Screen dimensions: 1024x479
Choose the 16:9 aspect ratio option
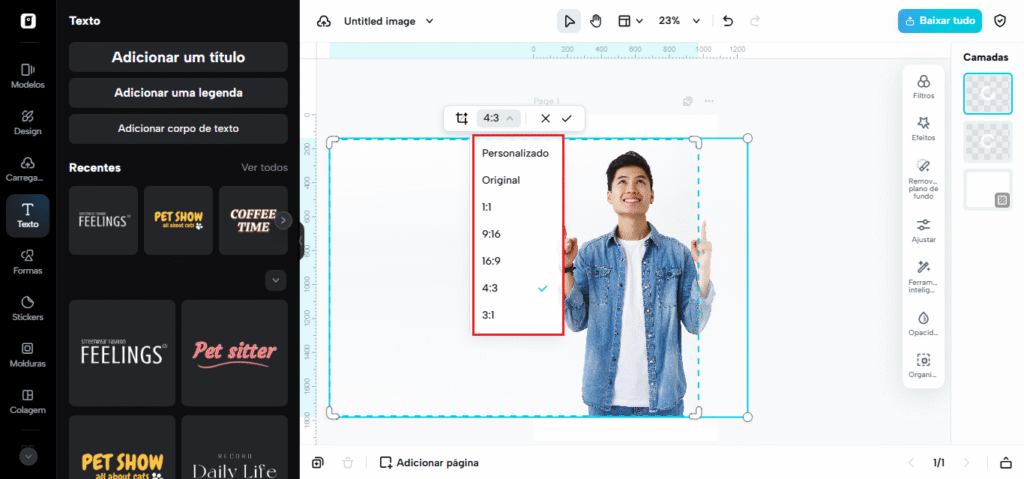pyautogui.click(x=492, y=261)
